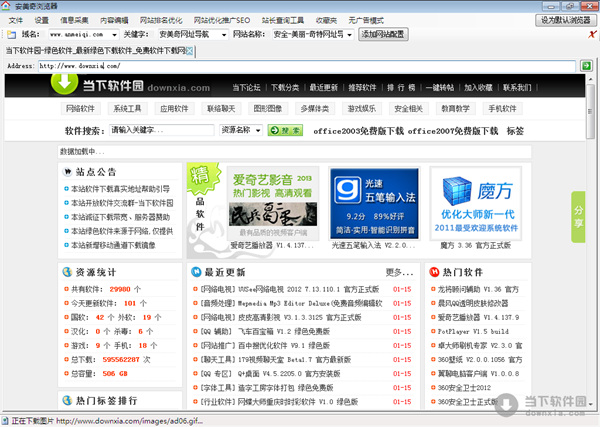Select the 系统工具 category
The width and height of the screenshot is (600, 427).
click(127, 109)
